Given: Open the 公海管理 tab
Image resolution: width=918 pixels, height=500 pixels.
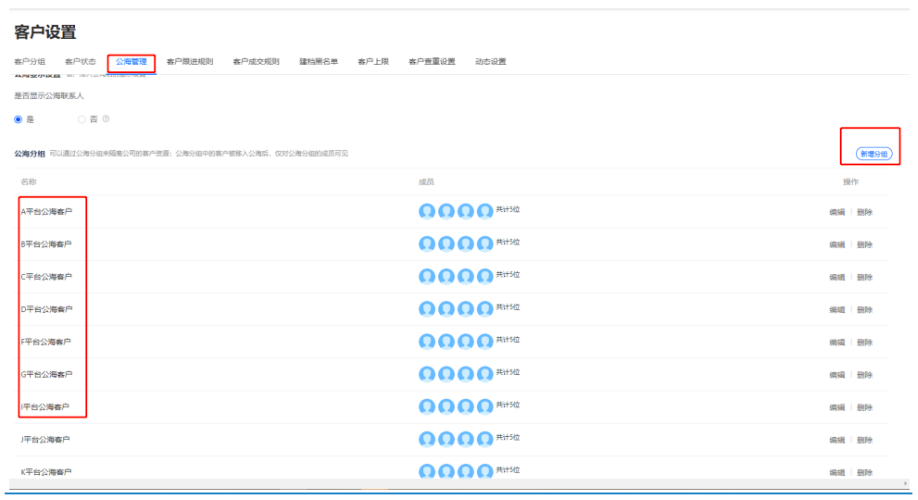Looking at the screenshot, I should click(131, 61).
